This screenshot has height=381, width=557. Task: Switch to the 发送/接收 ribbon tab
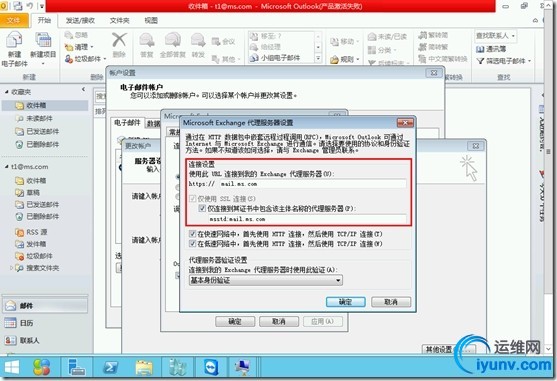tap(80, 20)
